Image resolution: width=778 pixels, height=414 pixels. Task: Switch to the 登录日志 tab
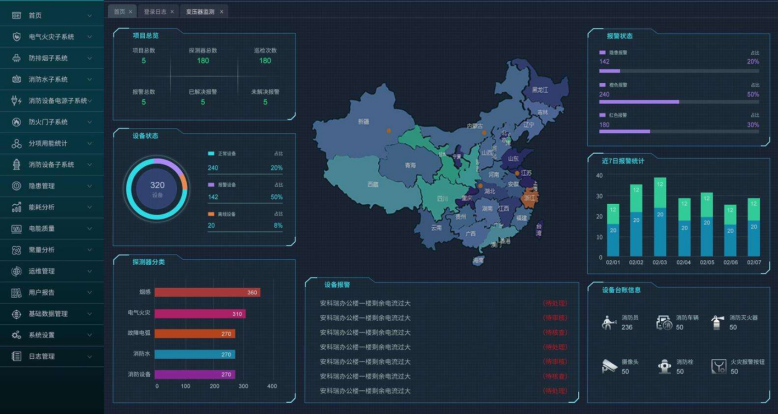[156, 11]
